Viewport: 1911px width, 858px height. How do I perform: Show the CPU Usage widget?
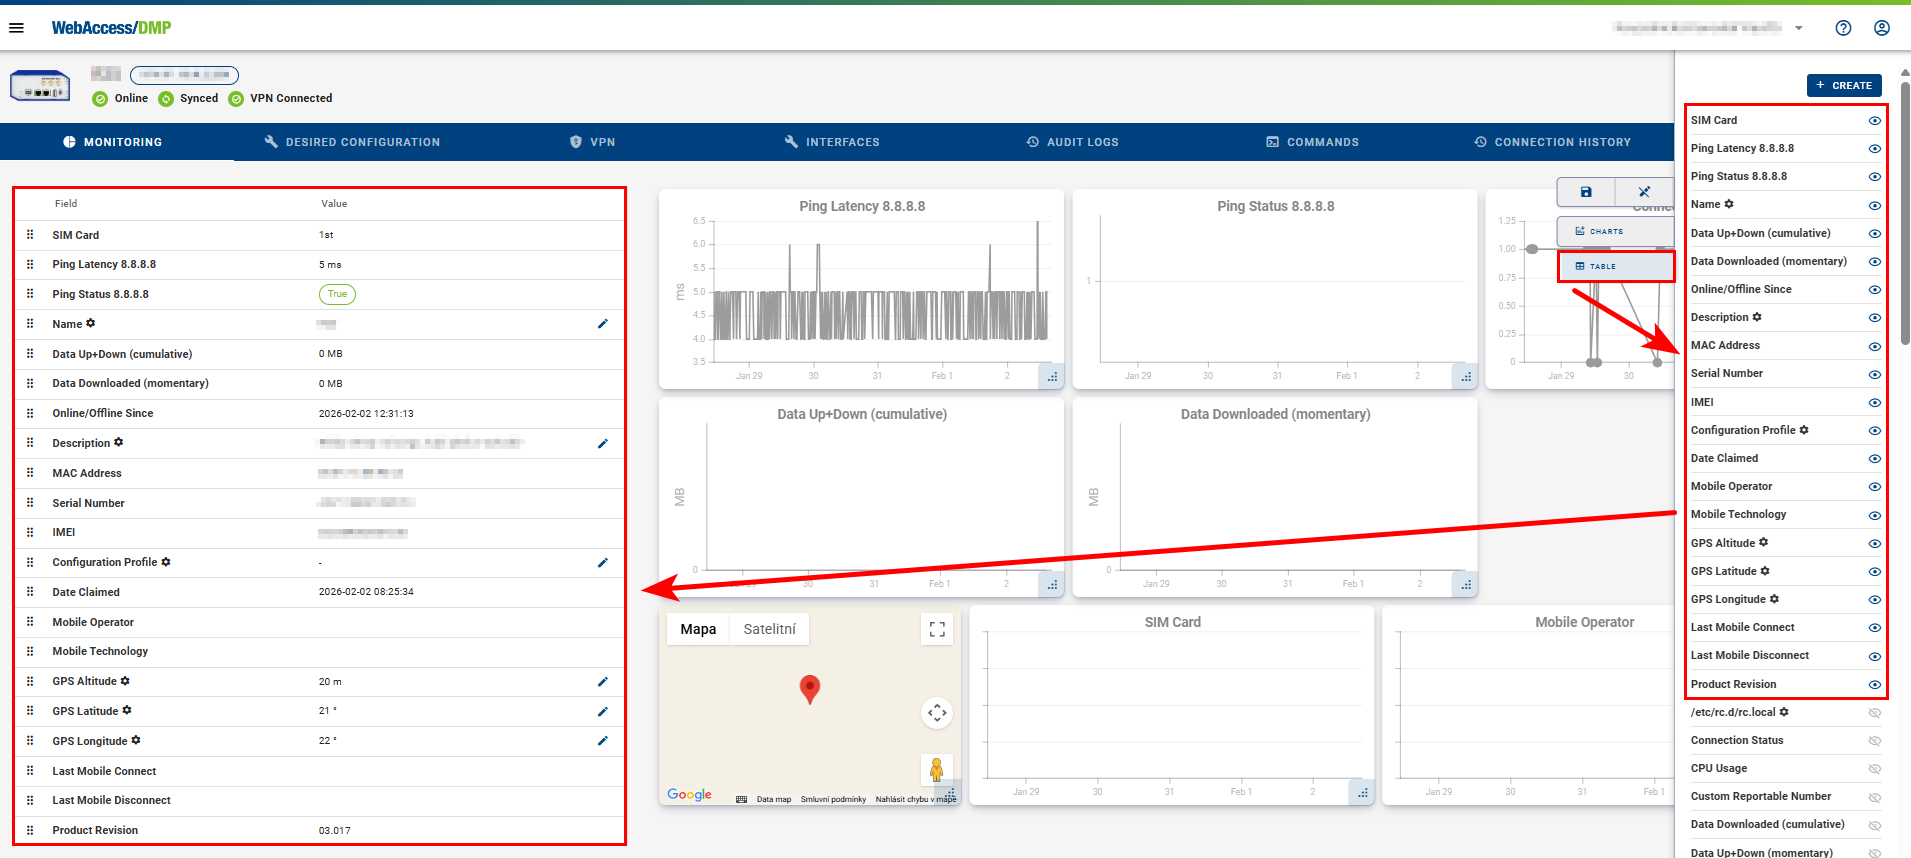pos(1874,769)
